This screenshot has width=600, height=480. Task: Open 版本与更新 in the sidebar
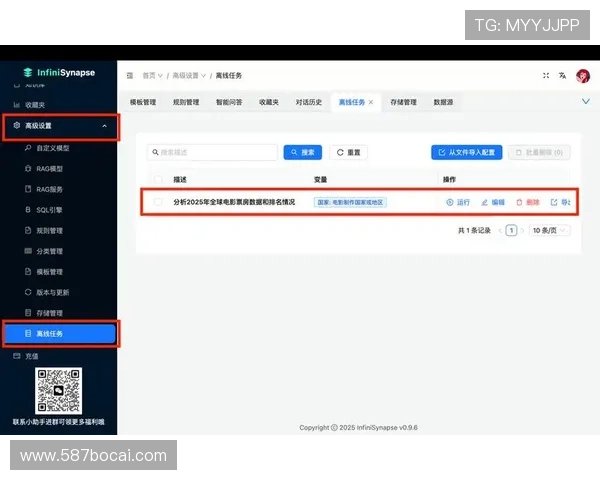point(53,293)
